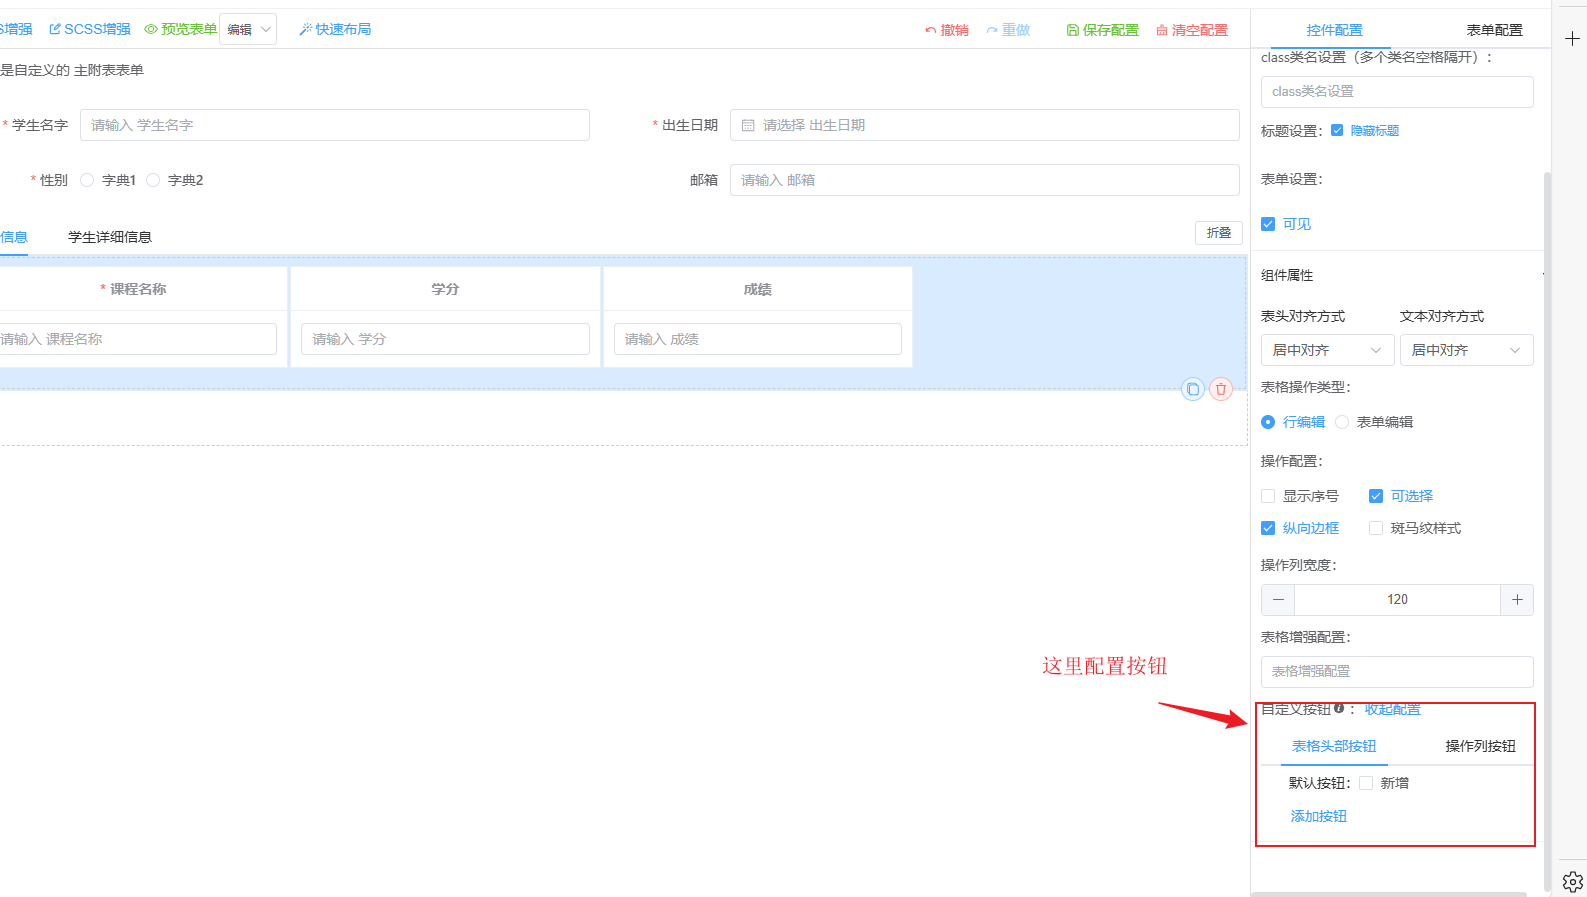Open the 文本对齐方式 dropdown
The width and height of the screenshot is (1587, 897).
(x=1465, y=350)
